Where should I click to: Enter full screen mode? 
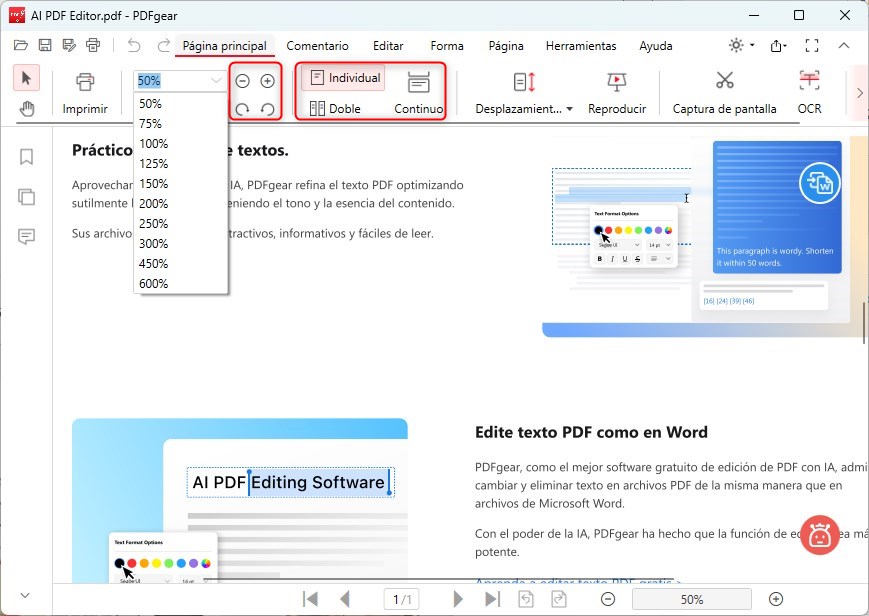(x=811, y=45)
